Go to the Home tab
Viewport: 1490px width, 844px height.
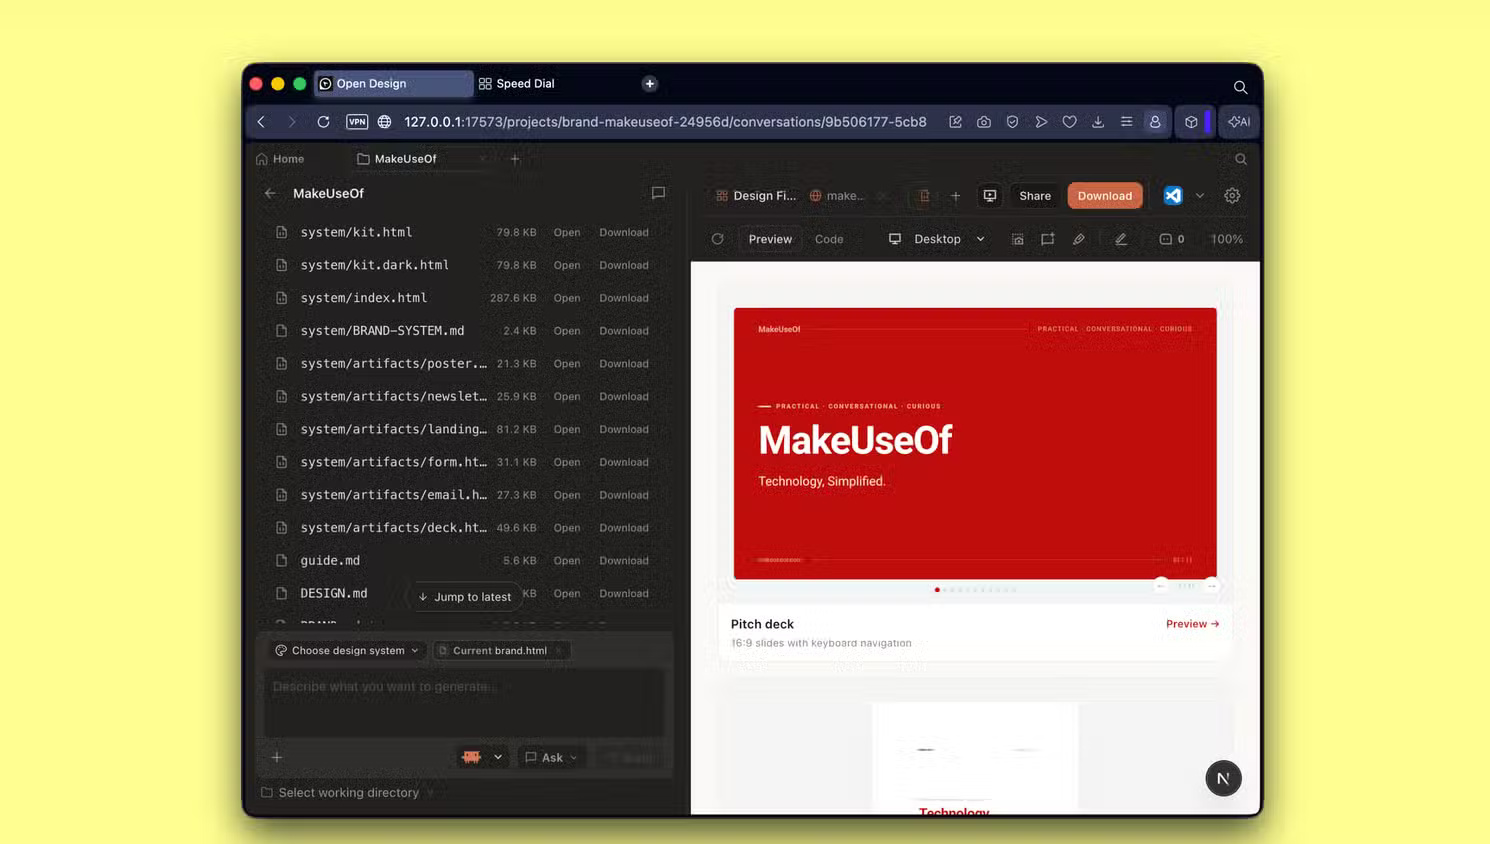click(x=280, y=159)
